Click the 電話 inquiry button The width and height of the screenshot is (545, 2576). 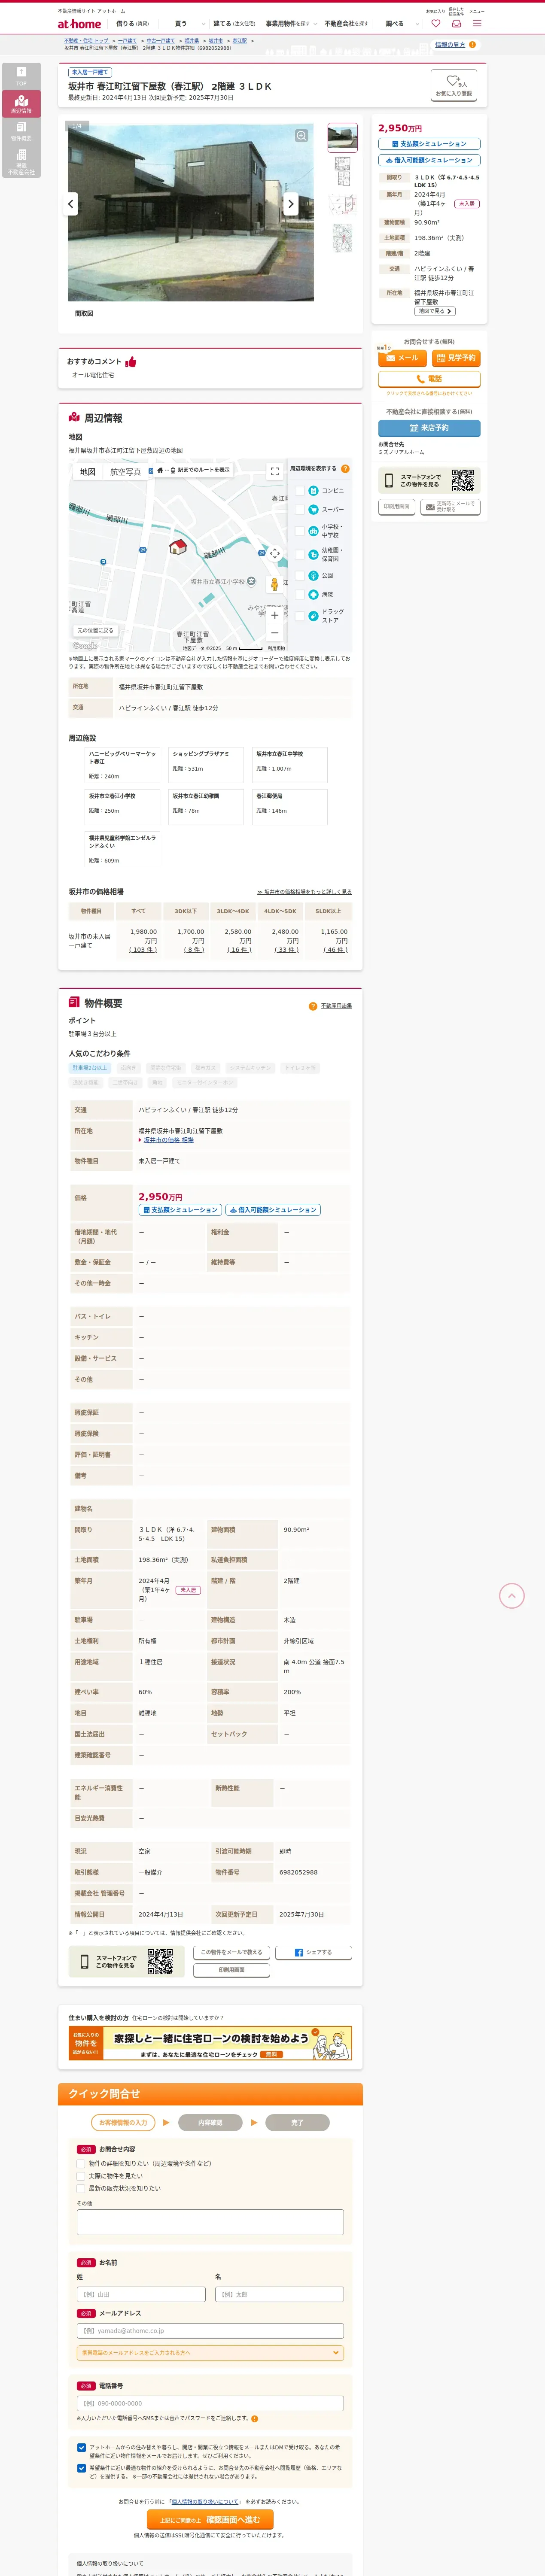tap(429, 379)
